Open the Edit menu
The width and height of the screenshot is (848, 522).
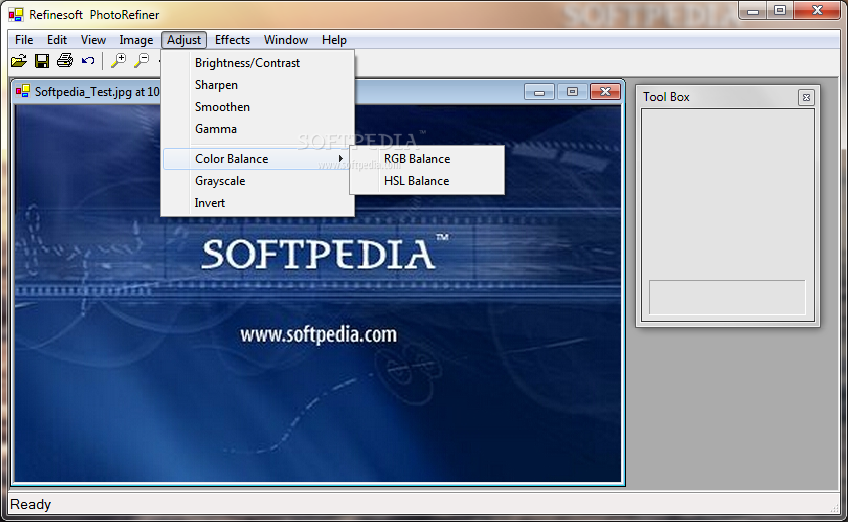[x=57, y=40]
